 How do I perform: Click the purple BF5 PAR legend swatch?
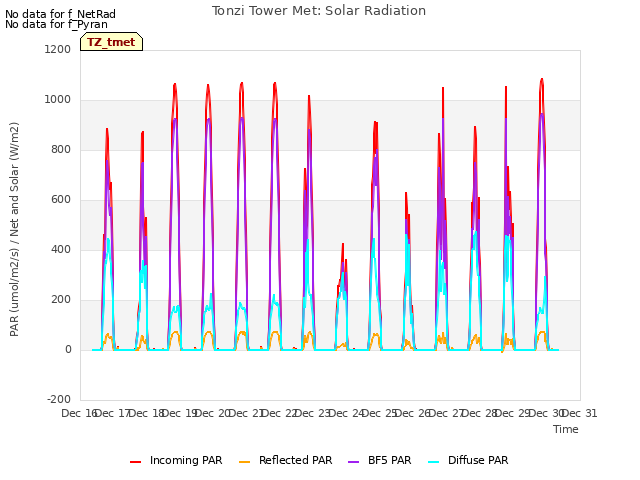(353, 462)
